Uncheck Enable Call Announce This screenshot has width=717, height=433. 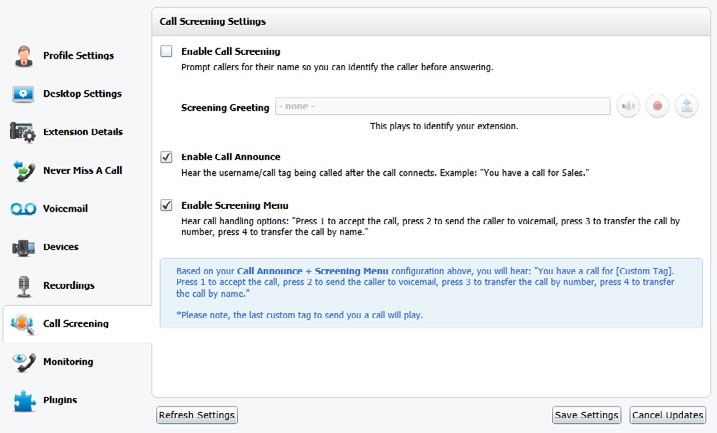point(166,157)
